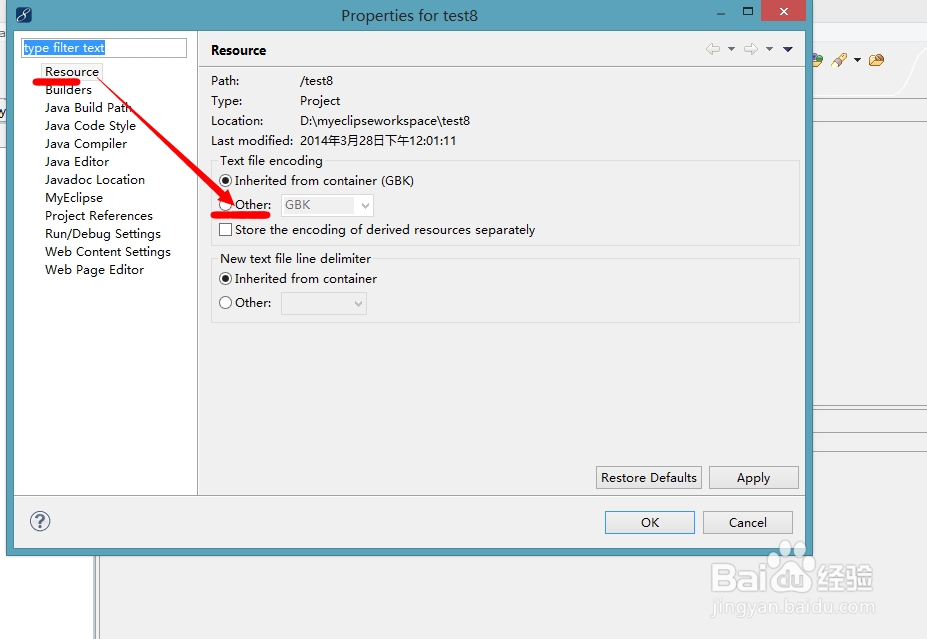Click the Restore Defaults button
The width and height of the screenshot is (927, 639).
pos(649,478)
